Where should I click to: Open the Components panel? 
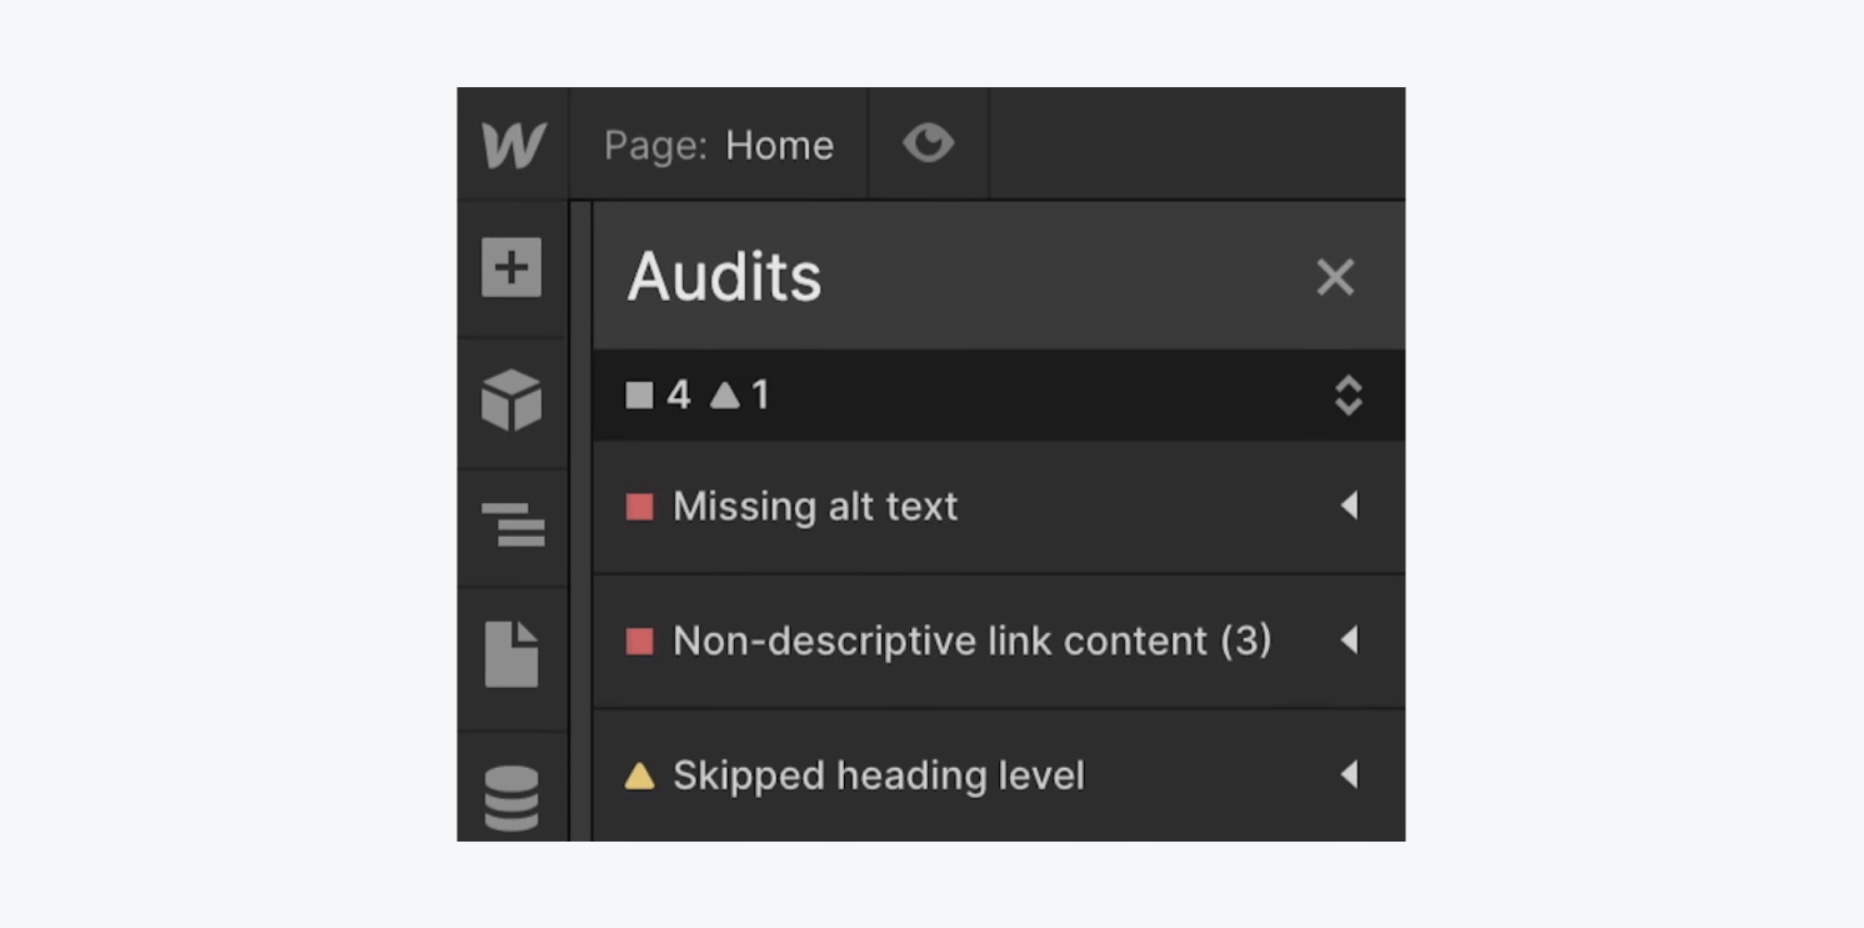pyautogui.click(x=512, y=401)
